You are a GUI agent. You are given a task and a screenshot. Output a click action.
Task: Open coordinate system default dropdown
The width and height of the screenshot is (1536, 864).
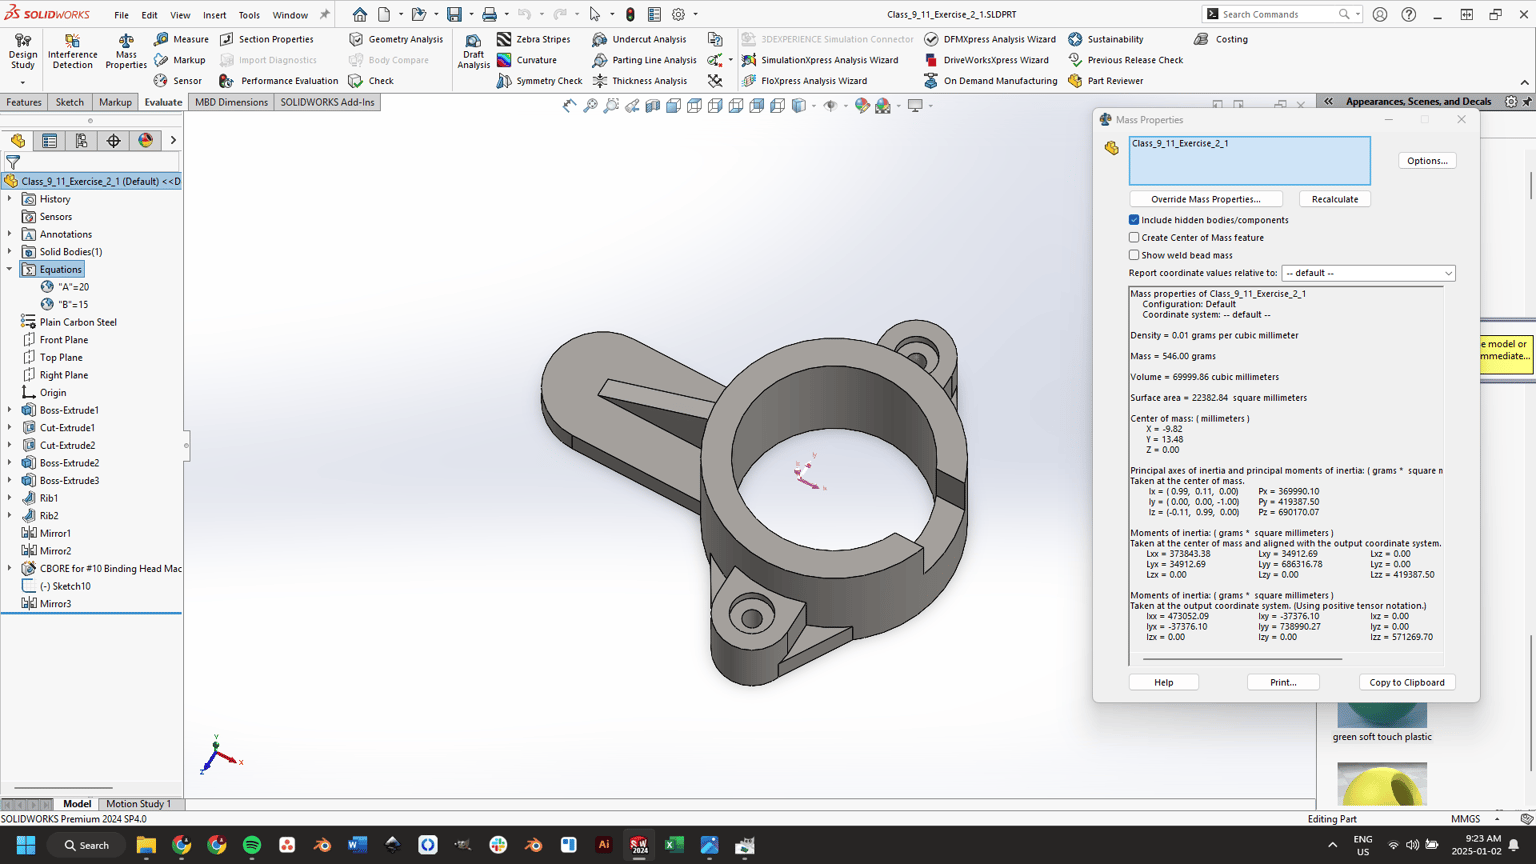pyautogui.click(x=1368, y=273)
